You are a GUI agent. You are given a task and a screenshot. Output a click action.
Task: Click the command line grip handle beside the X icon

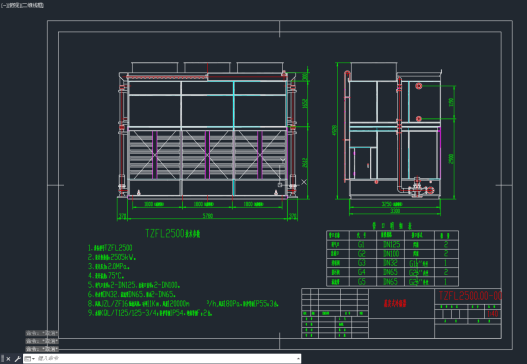pyautogui.click(x=2, y=359)
